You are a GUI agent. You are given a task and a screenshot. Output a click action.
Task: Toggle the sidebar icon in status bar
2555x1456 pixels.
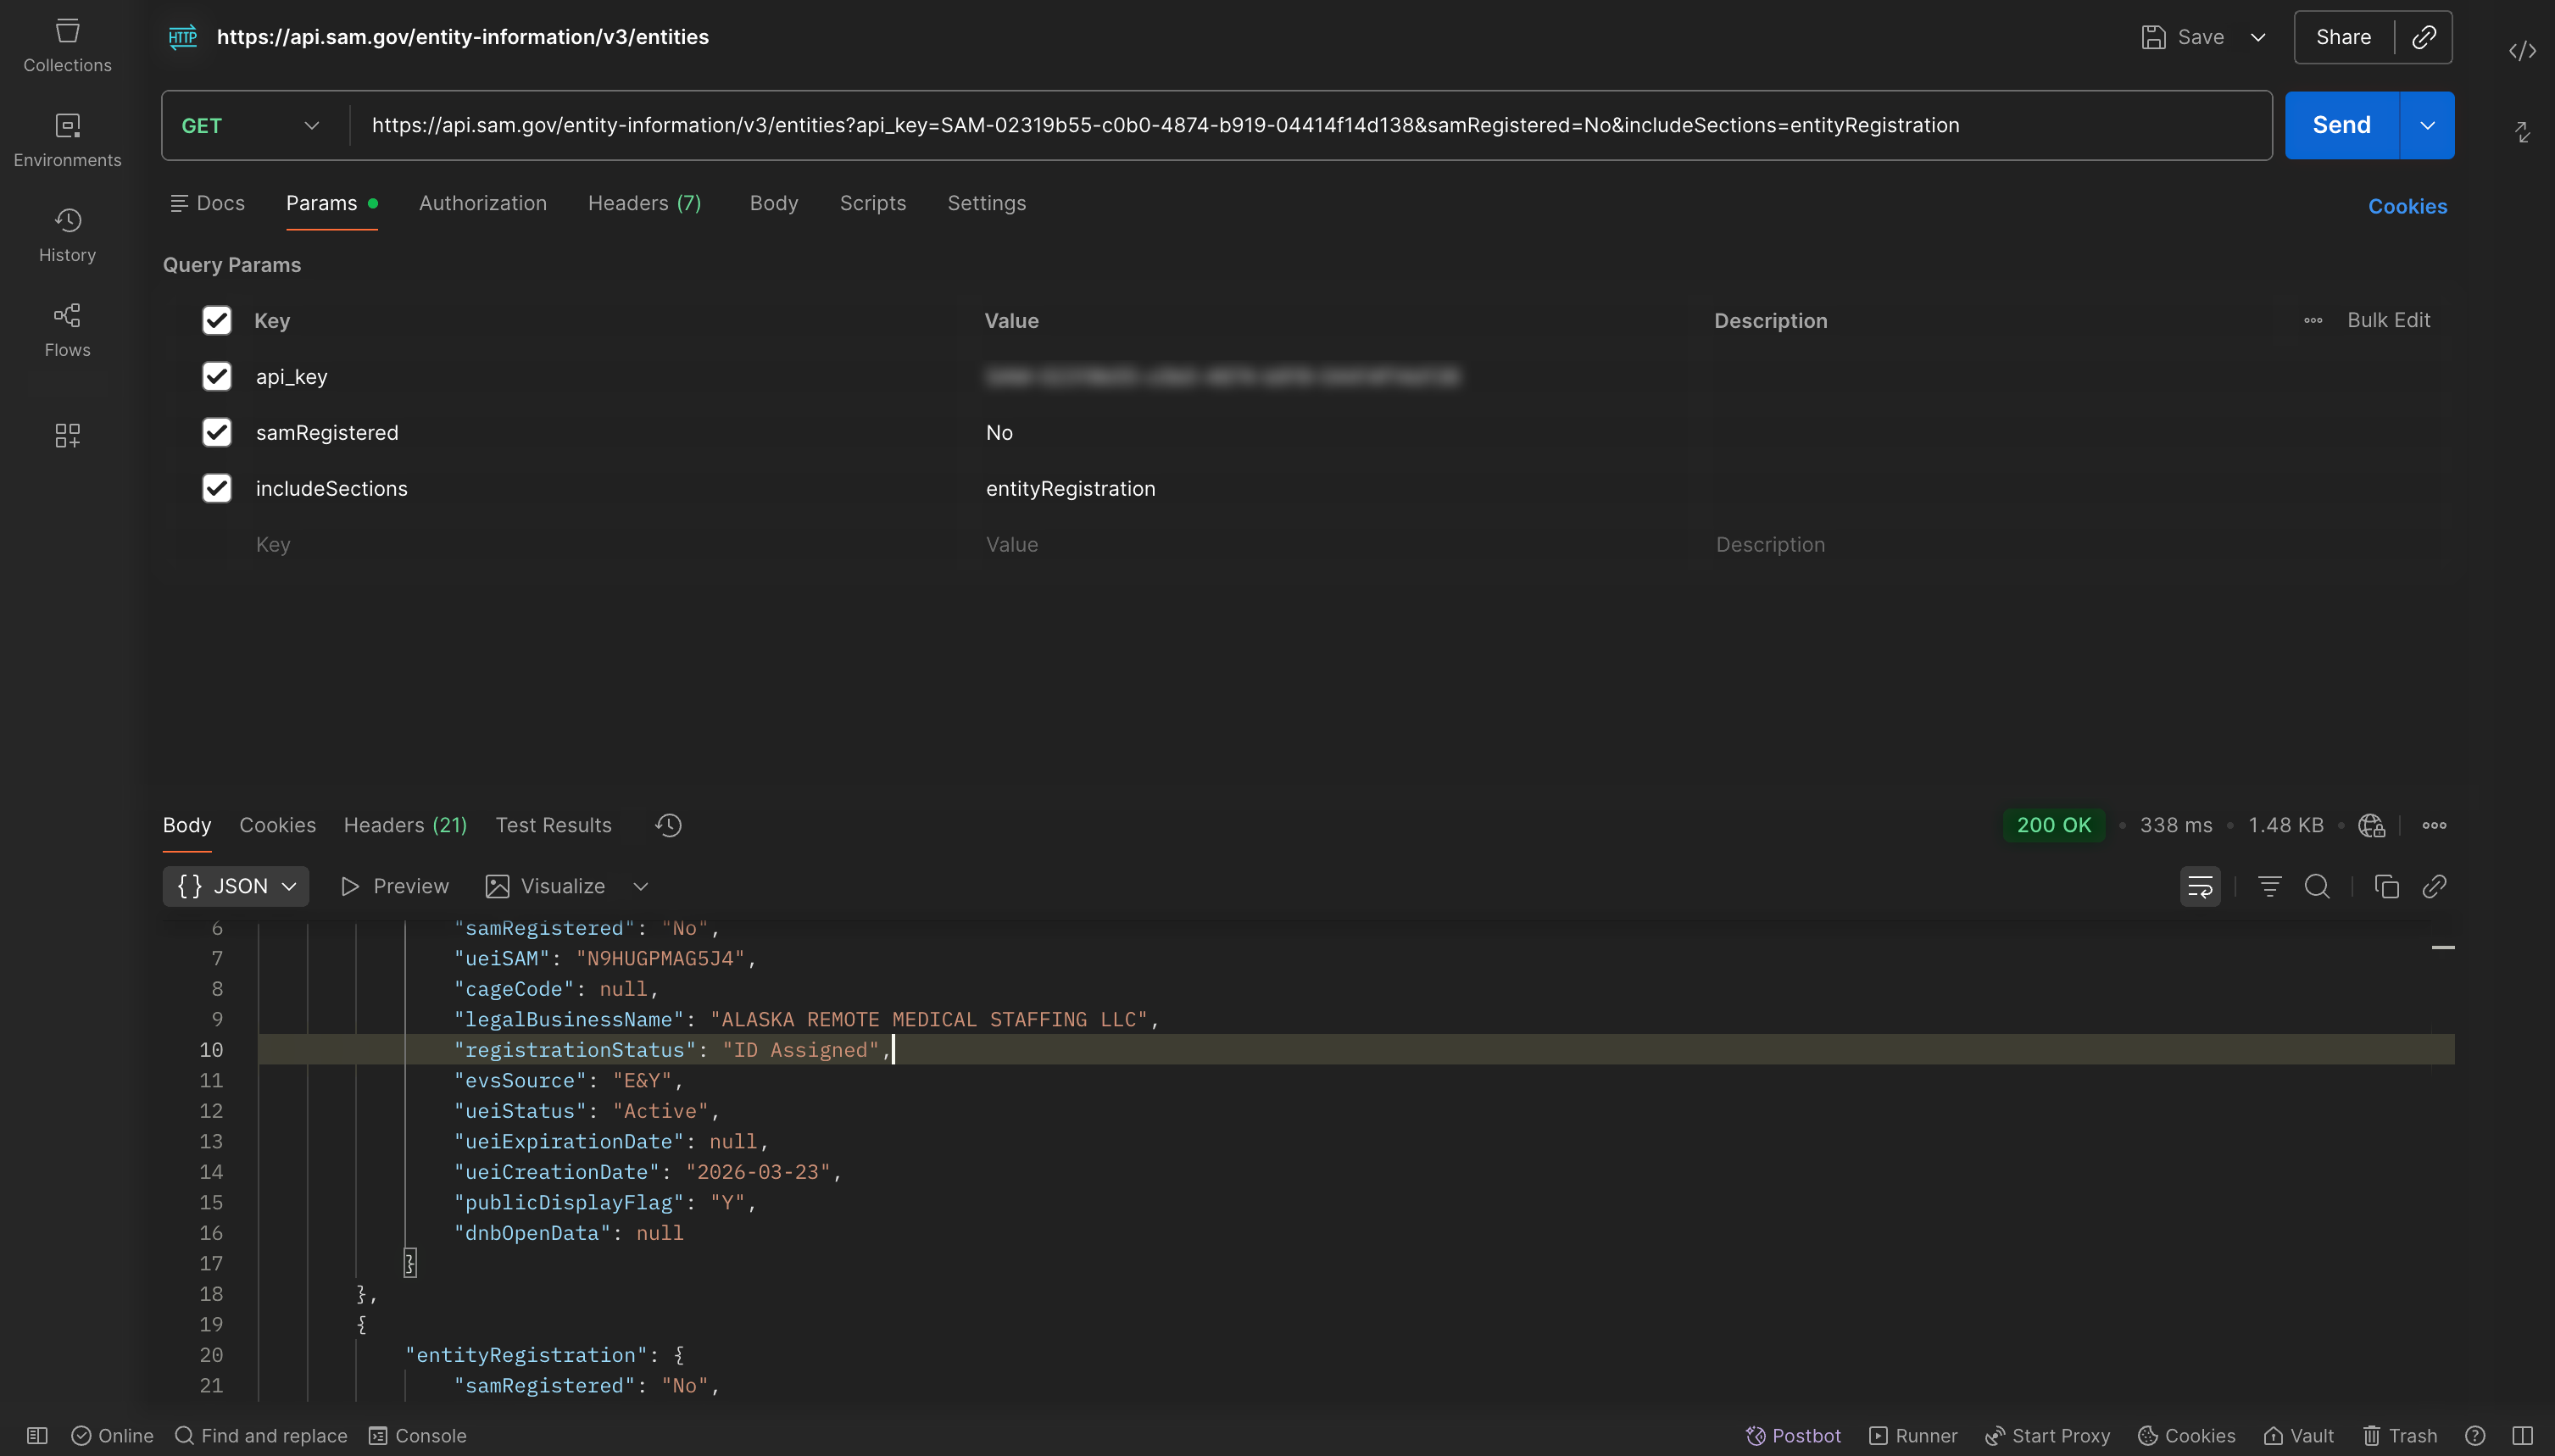37,1436
